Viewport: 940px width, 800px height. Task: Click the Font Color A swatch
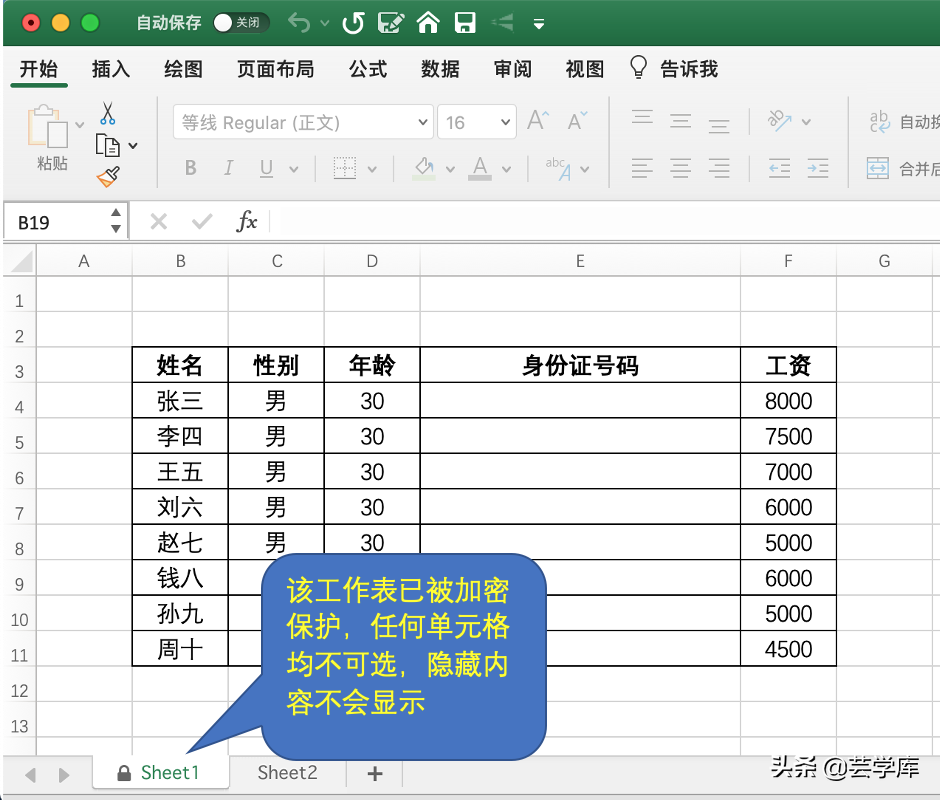[x=480, y=169]
